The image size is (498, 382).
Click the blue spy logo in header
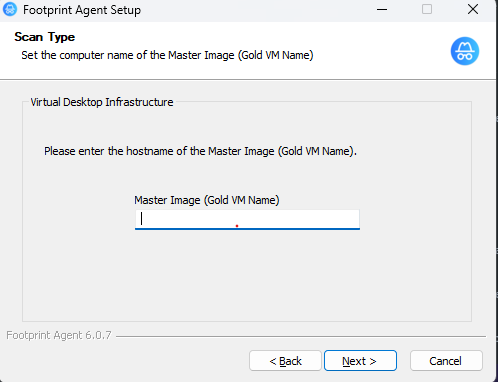(465, 51)
